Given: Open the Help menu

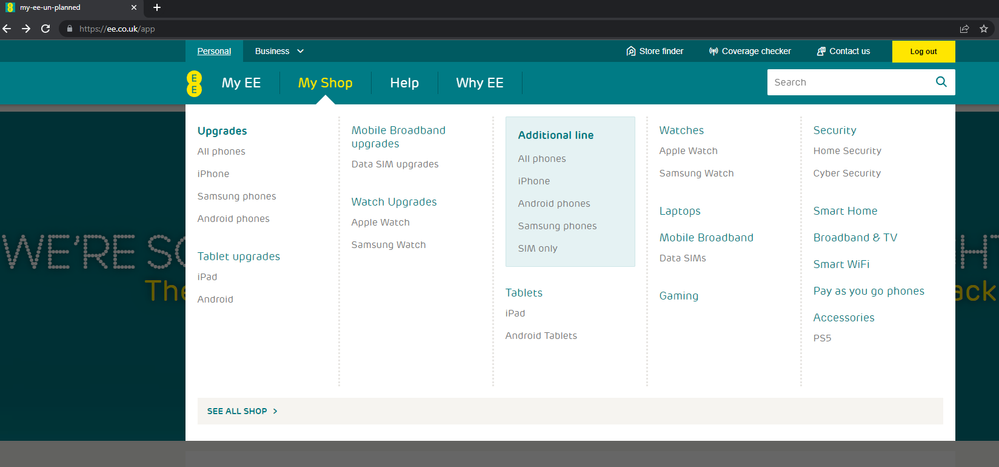Looking at the screenshot, I should (x=405, y=83).
